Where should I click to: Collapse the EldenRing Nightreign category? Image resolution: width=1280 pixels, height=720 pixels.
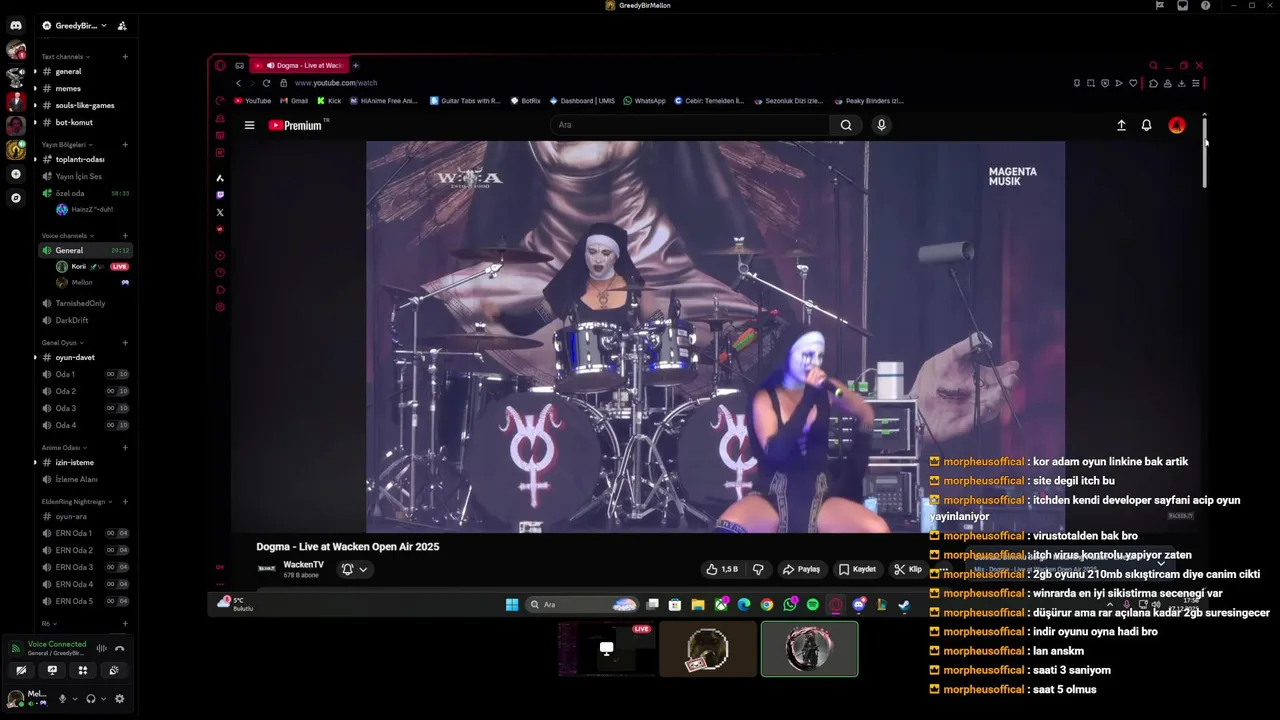coord(76,502)
